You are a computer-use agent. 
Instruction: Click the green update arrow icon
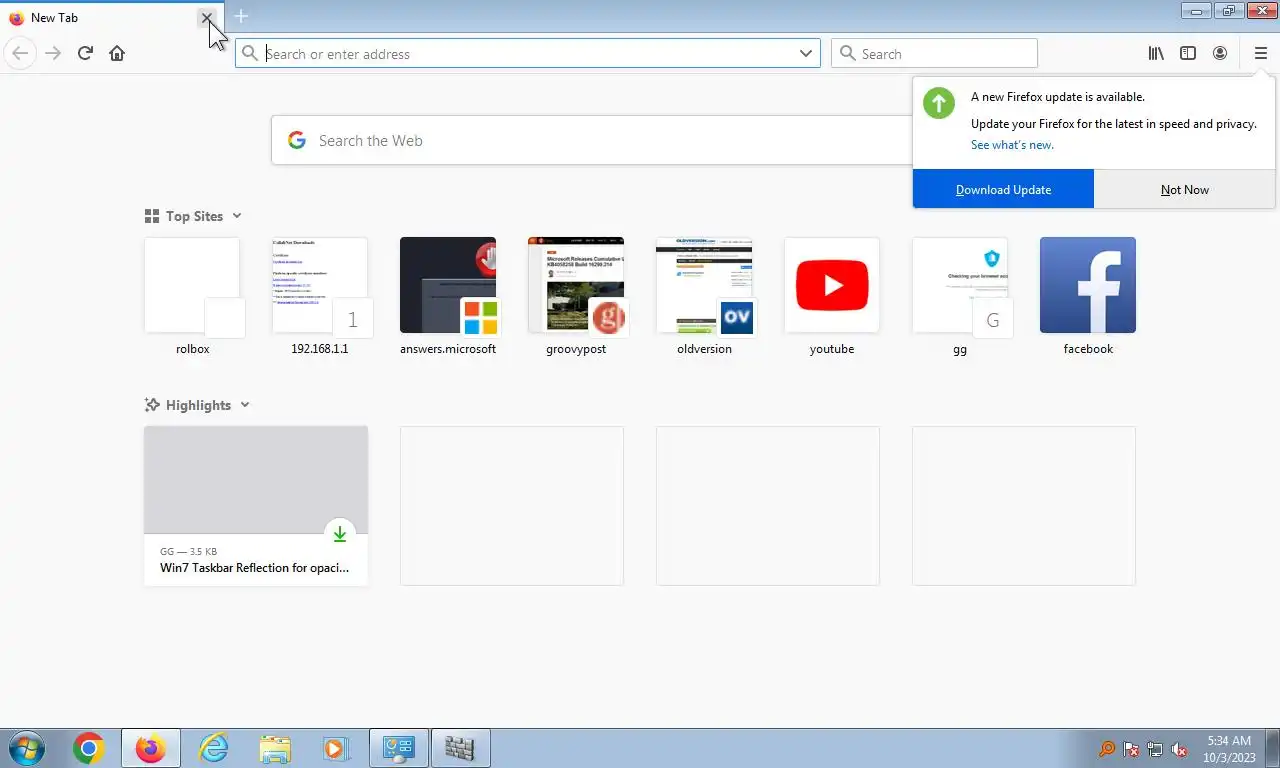point(939,103)
